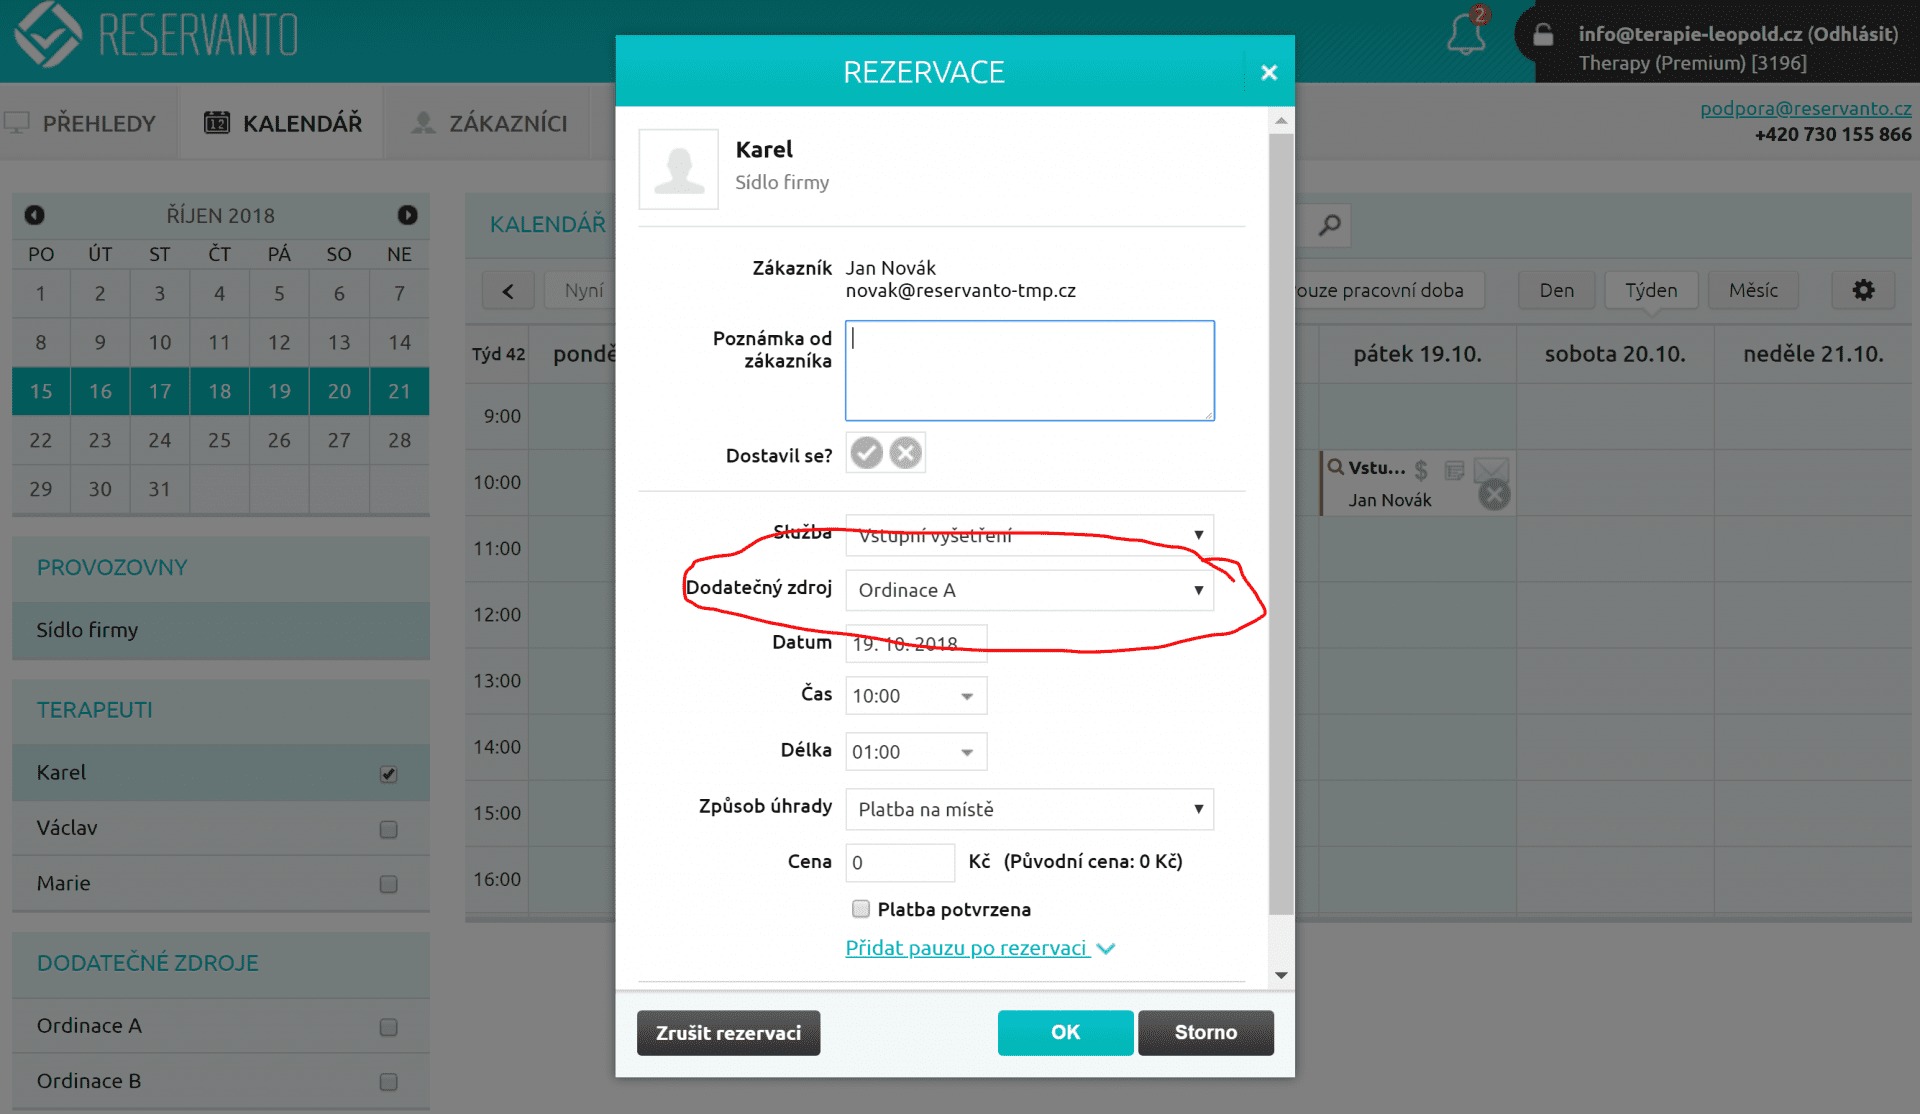1920x1114 pixels.
Task: Open calendar settings gear icon
Action: point(1863,290)
